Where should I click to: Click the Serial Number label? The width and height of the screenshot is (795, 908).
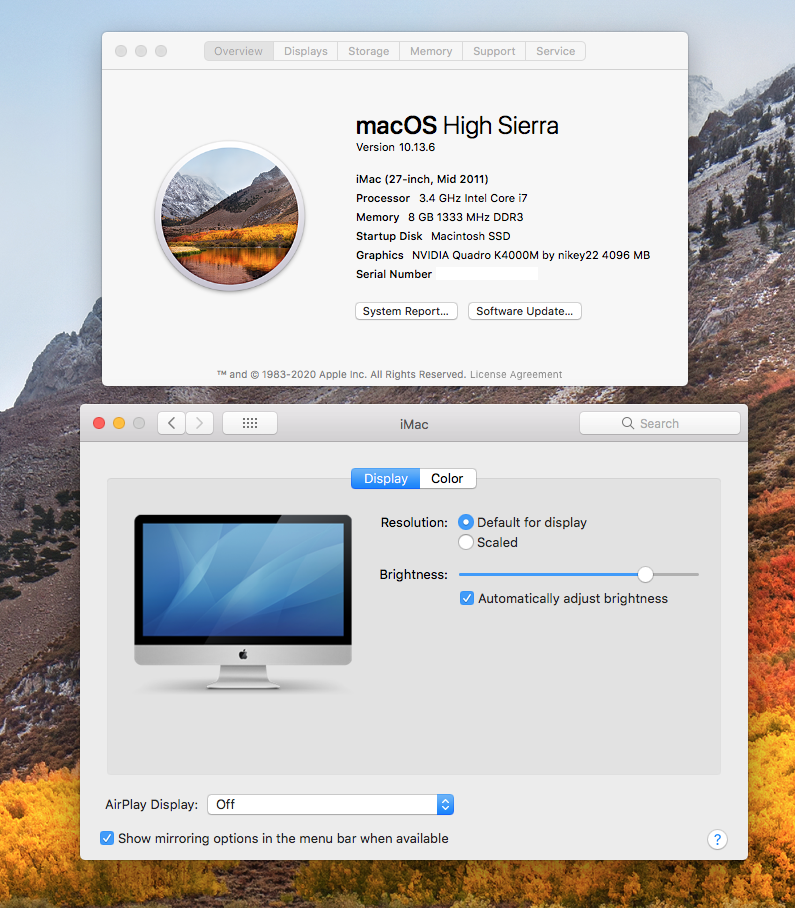coord(394,274)
